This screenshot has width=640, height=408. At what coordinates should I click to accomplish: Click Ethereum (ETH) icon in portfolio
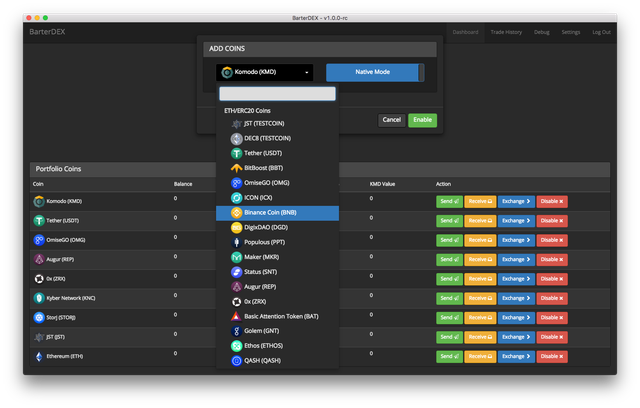39,357
